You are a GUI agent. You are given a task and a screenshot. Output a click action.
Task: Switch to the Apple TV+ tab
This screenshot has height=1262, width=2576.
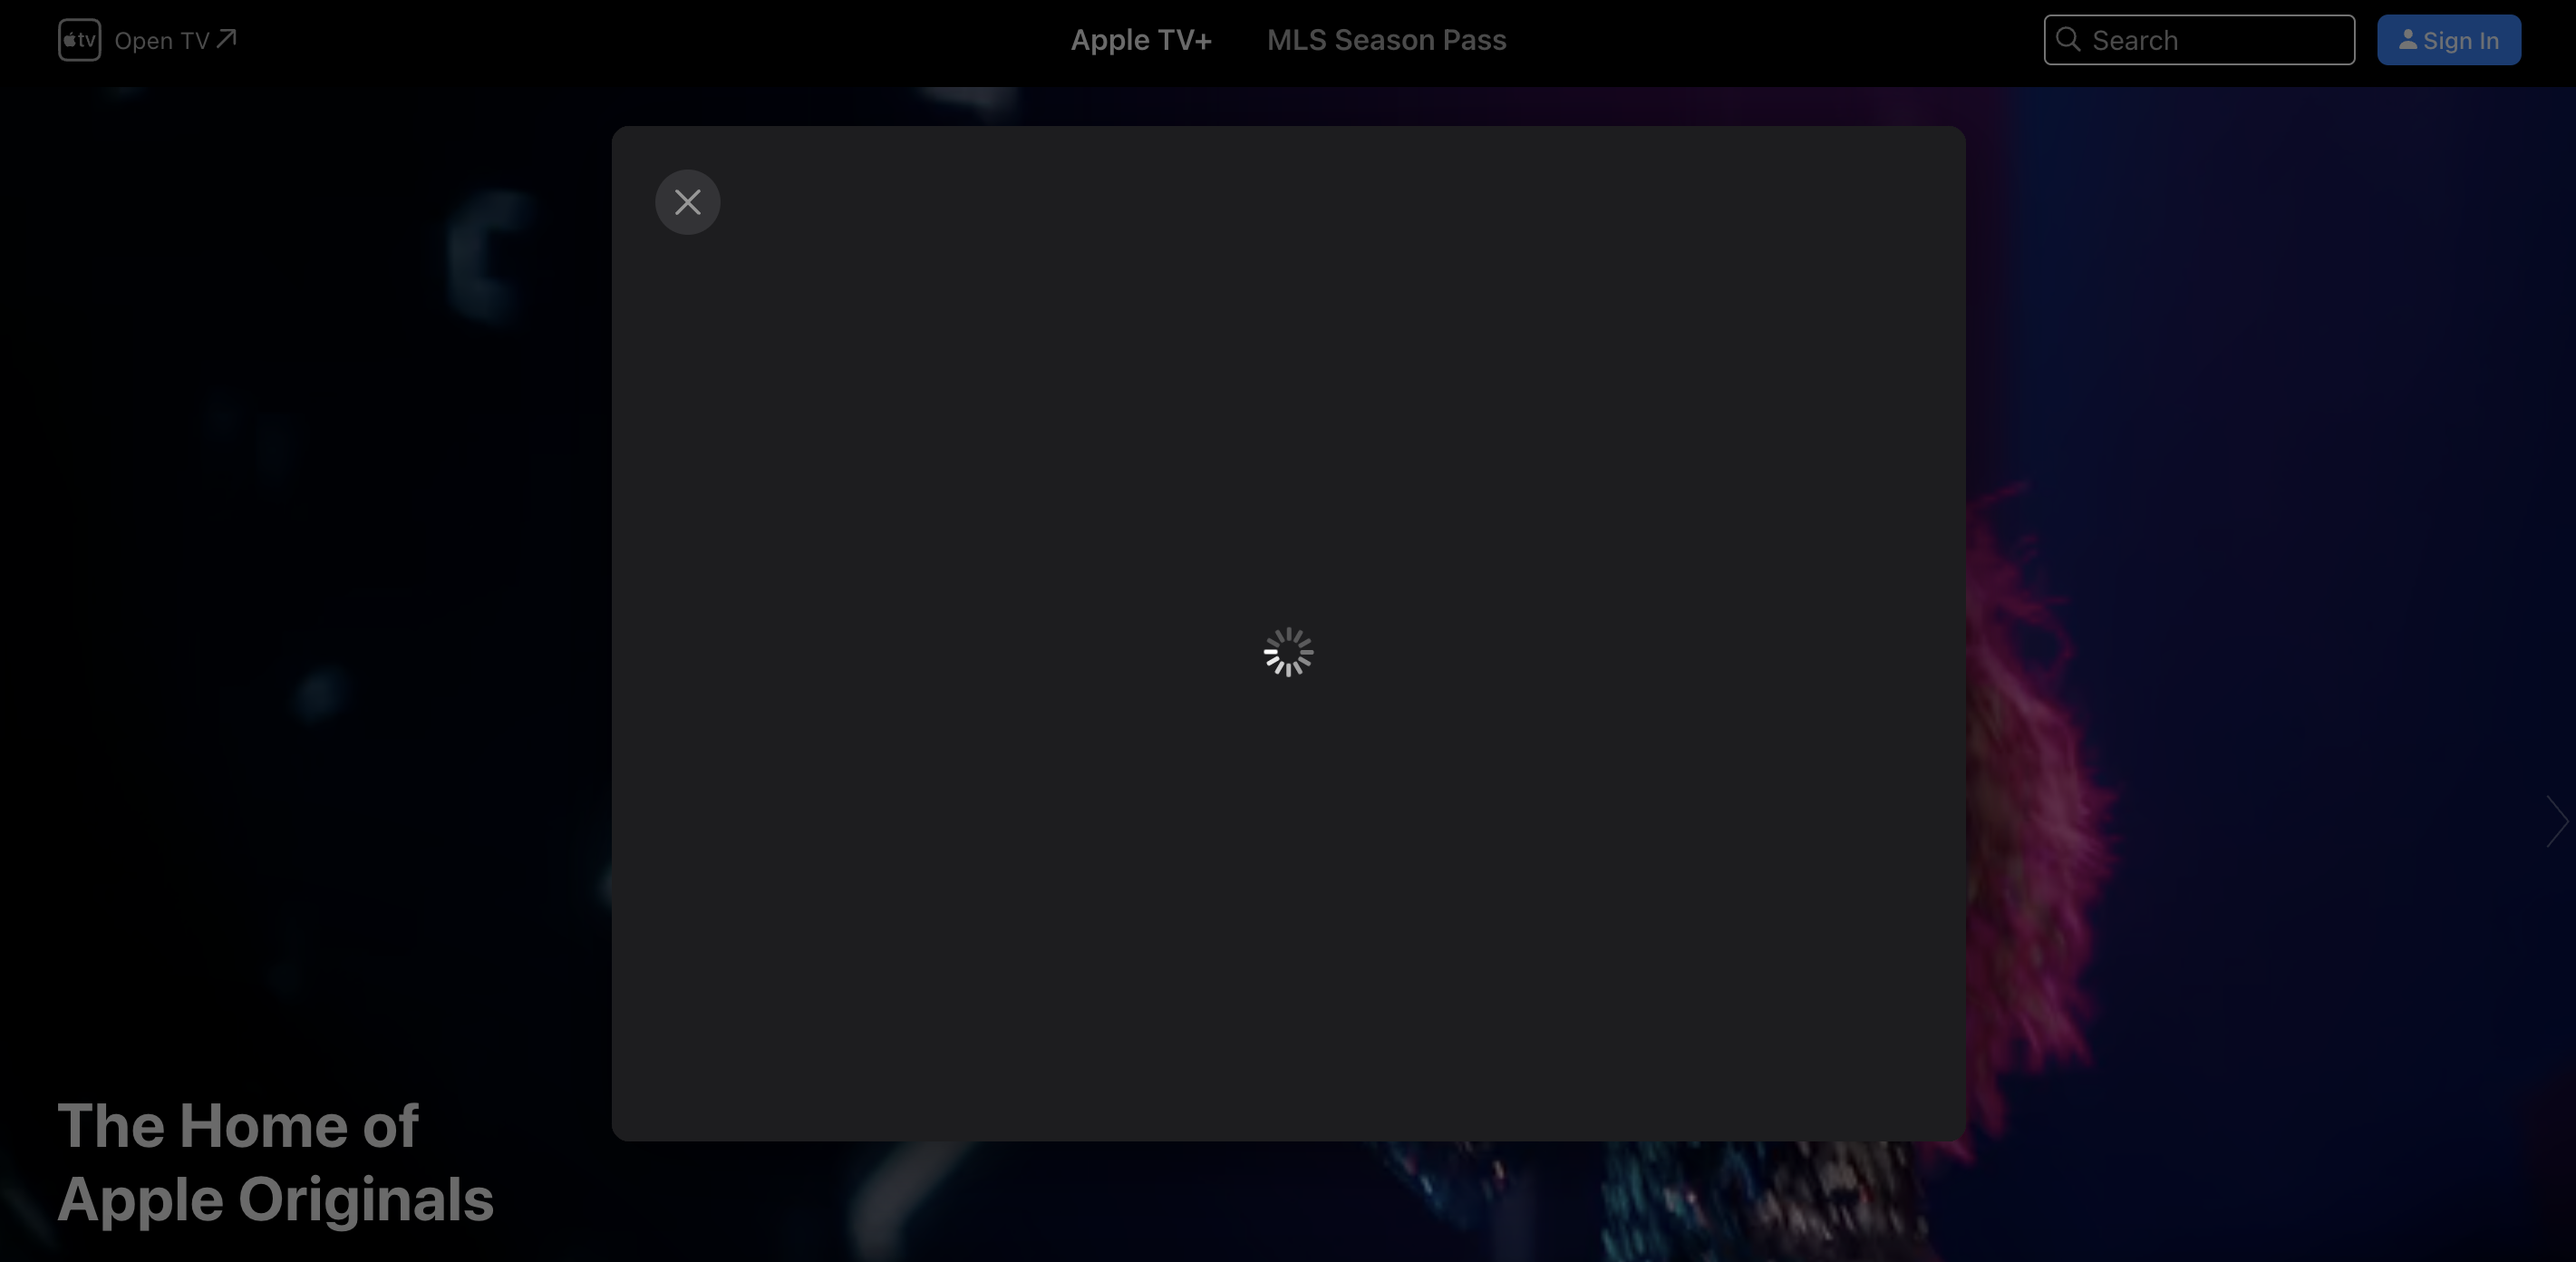(x=1141, y=40)
